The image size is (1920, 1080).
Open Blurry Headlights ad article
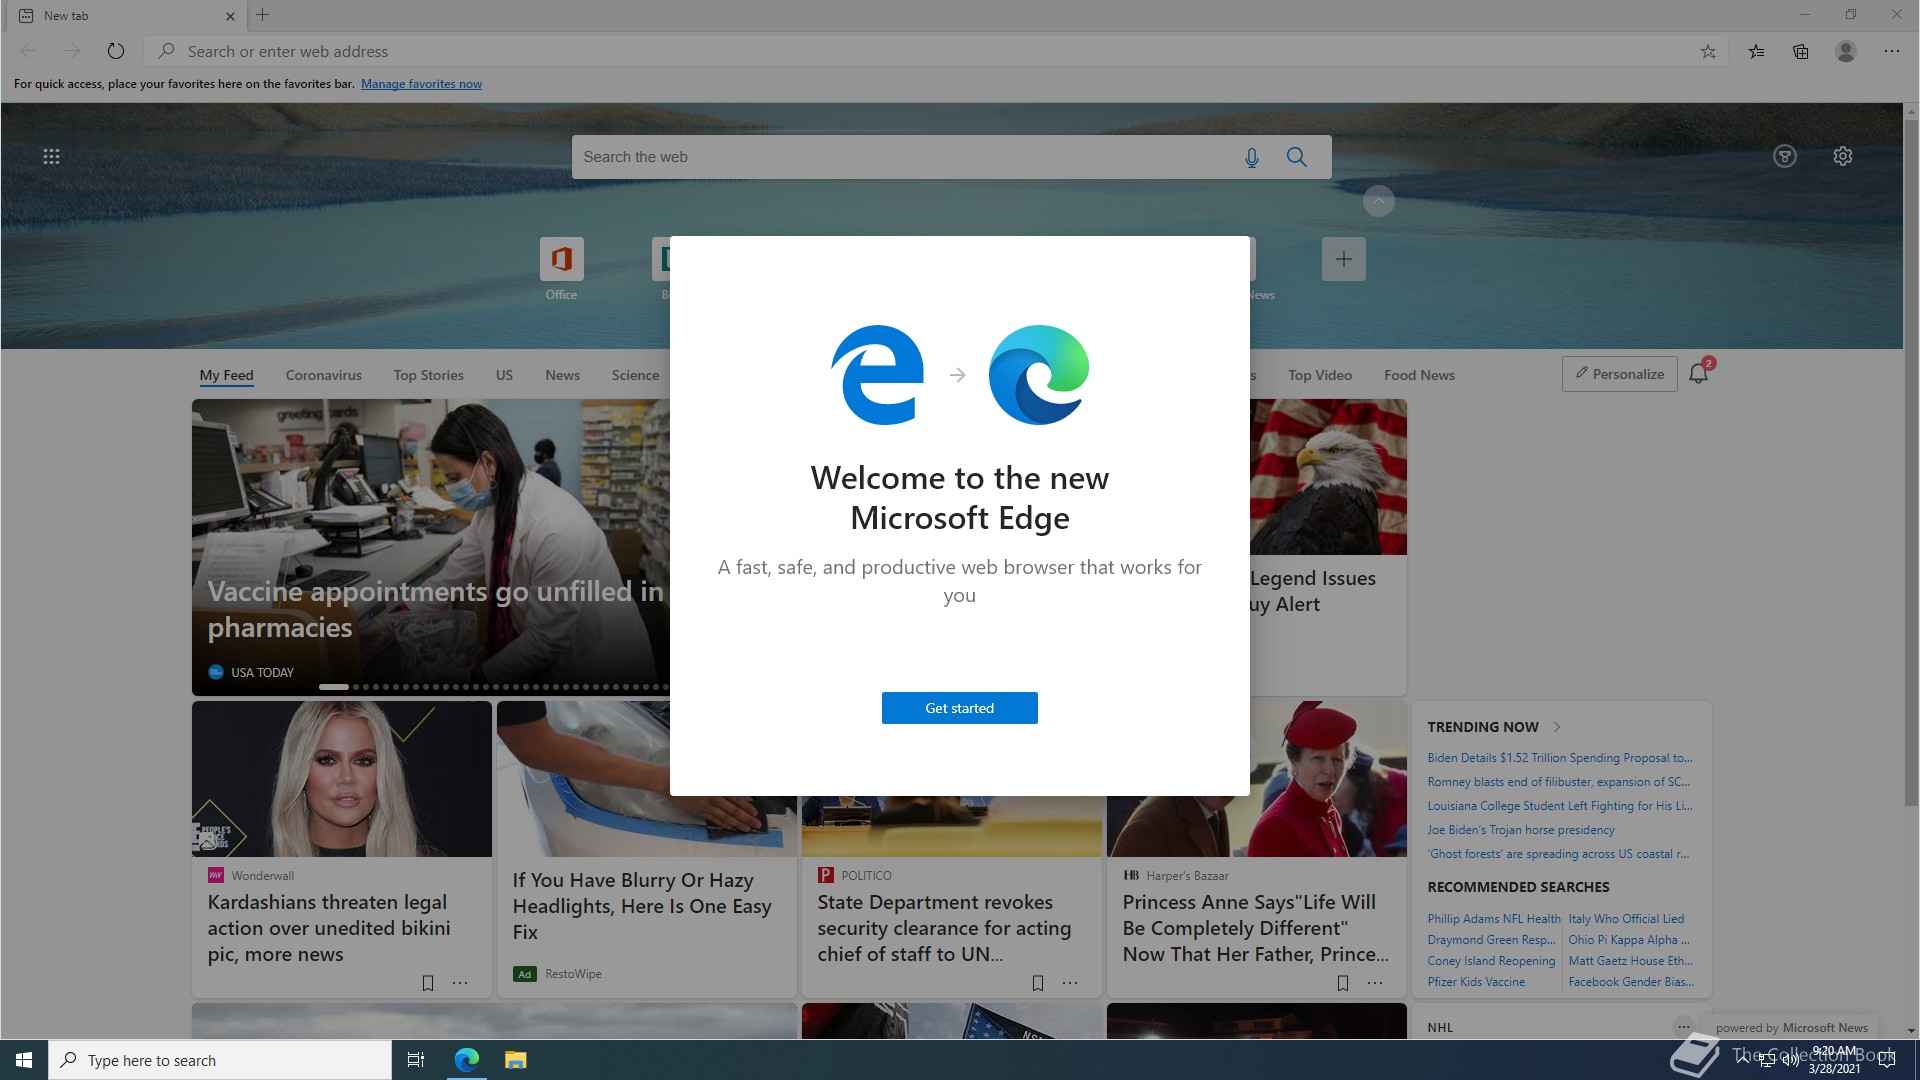tap(642, 906)
